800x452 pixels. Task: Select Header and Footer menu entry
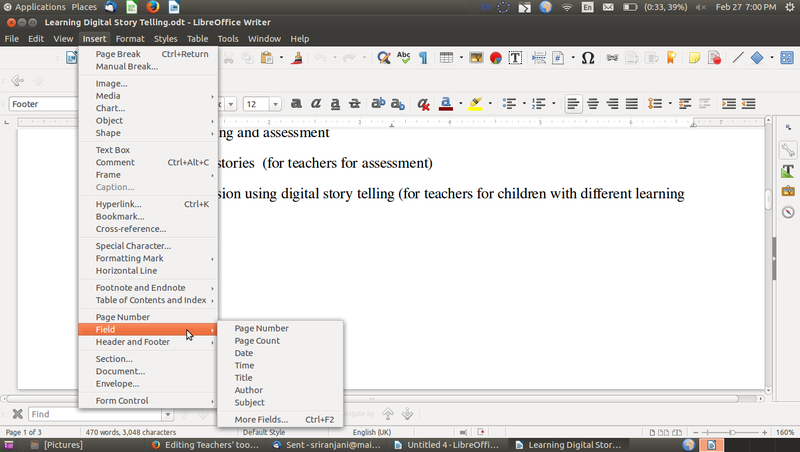coord(148,342)
